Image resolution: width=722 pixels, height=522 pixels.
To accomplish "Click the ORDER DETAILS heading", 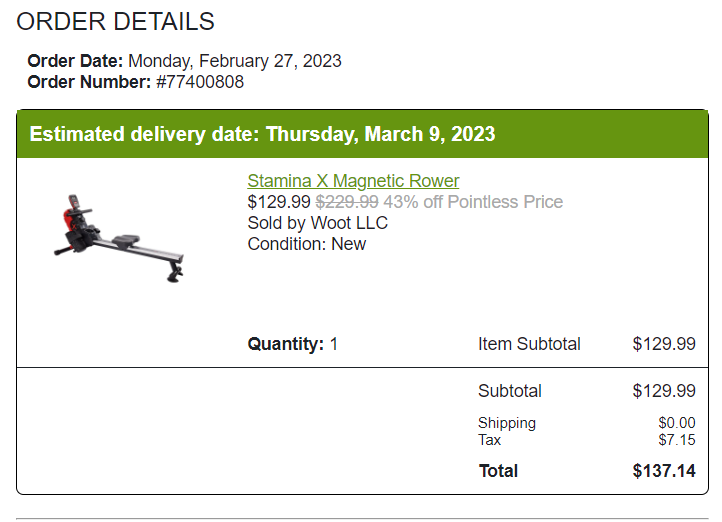I will (116, 21).
